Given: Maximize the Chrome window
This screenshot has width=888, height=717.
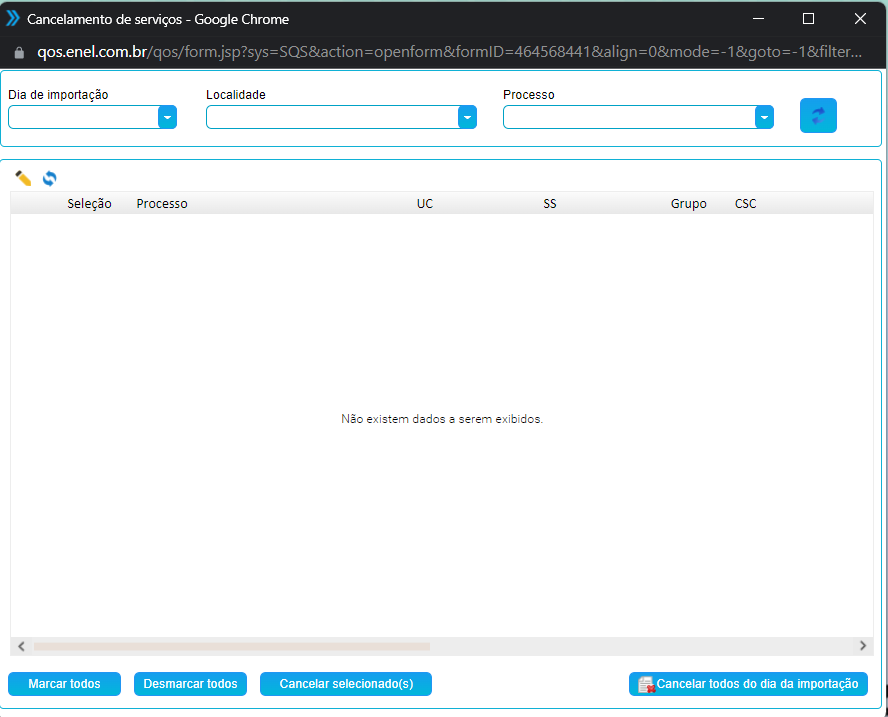Looking at the screenshot, I should coord(808,18).
